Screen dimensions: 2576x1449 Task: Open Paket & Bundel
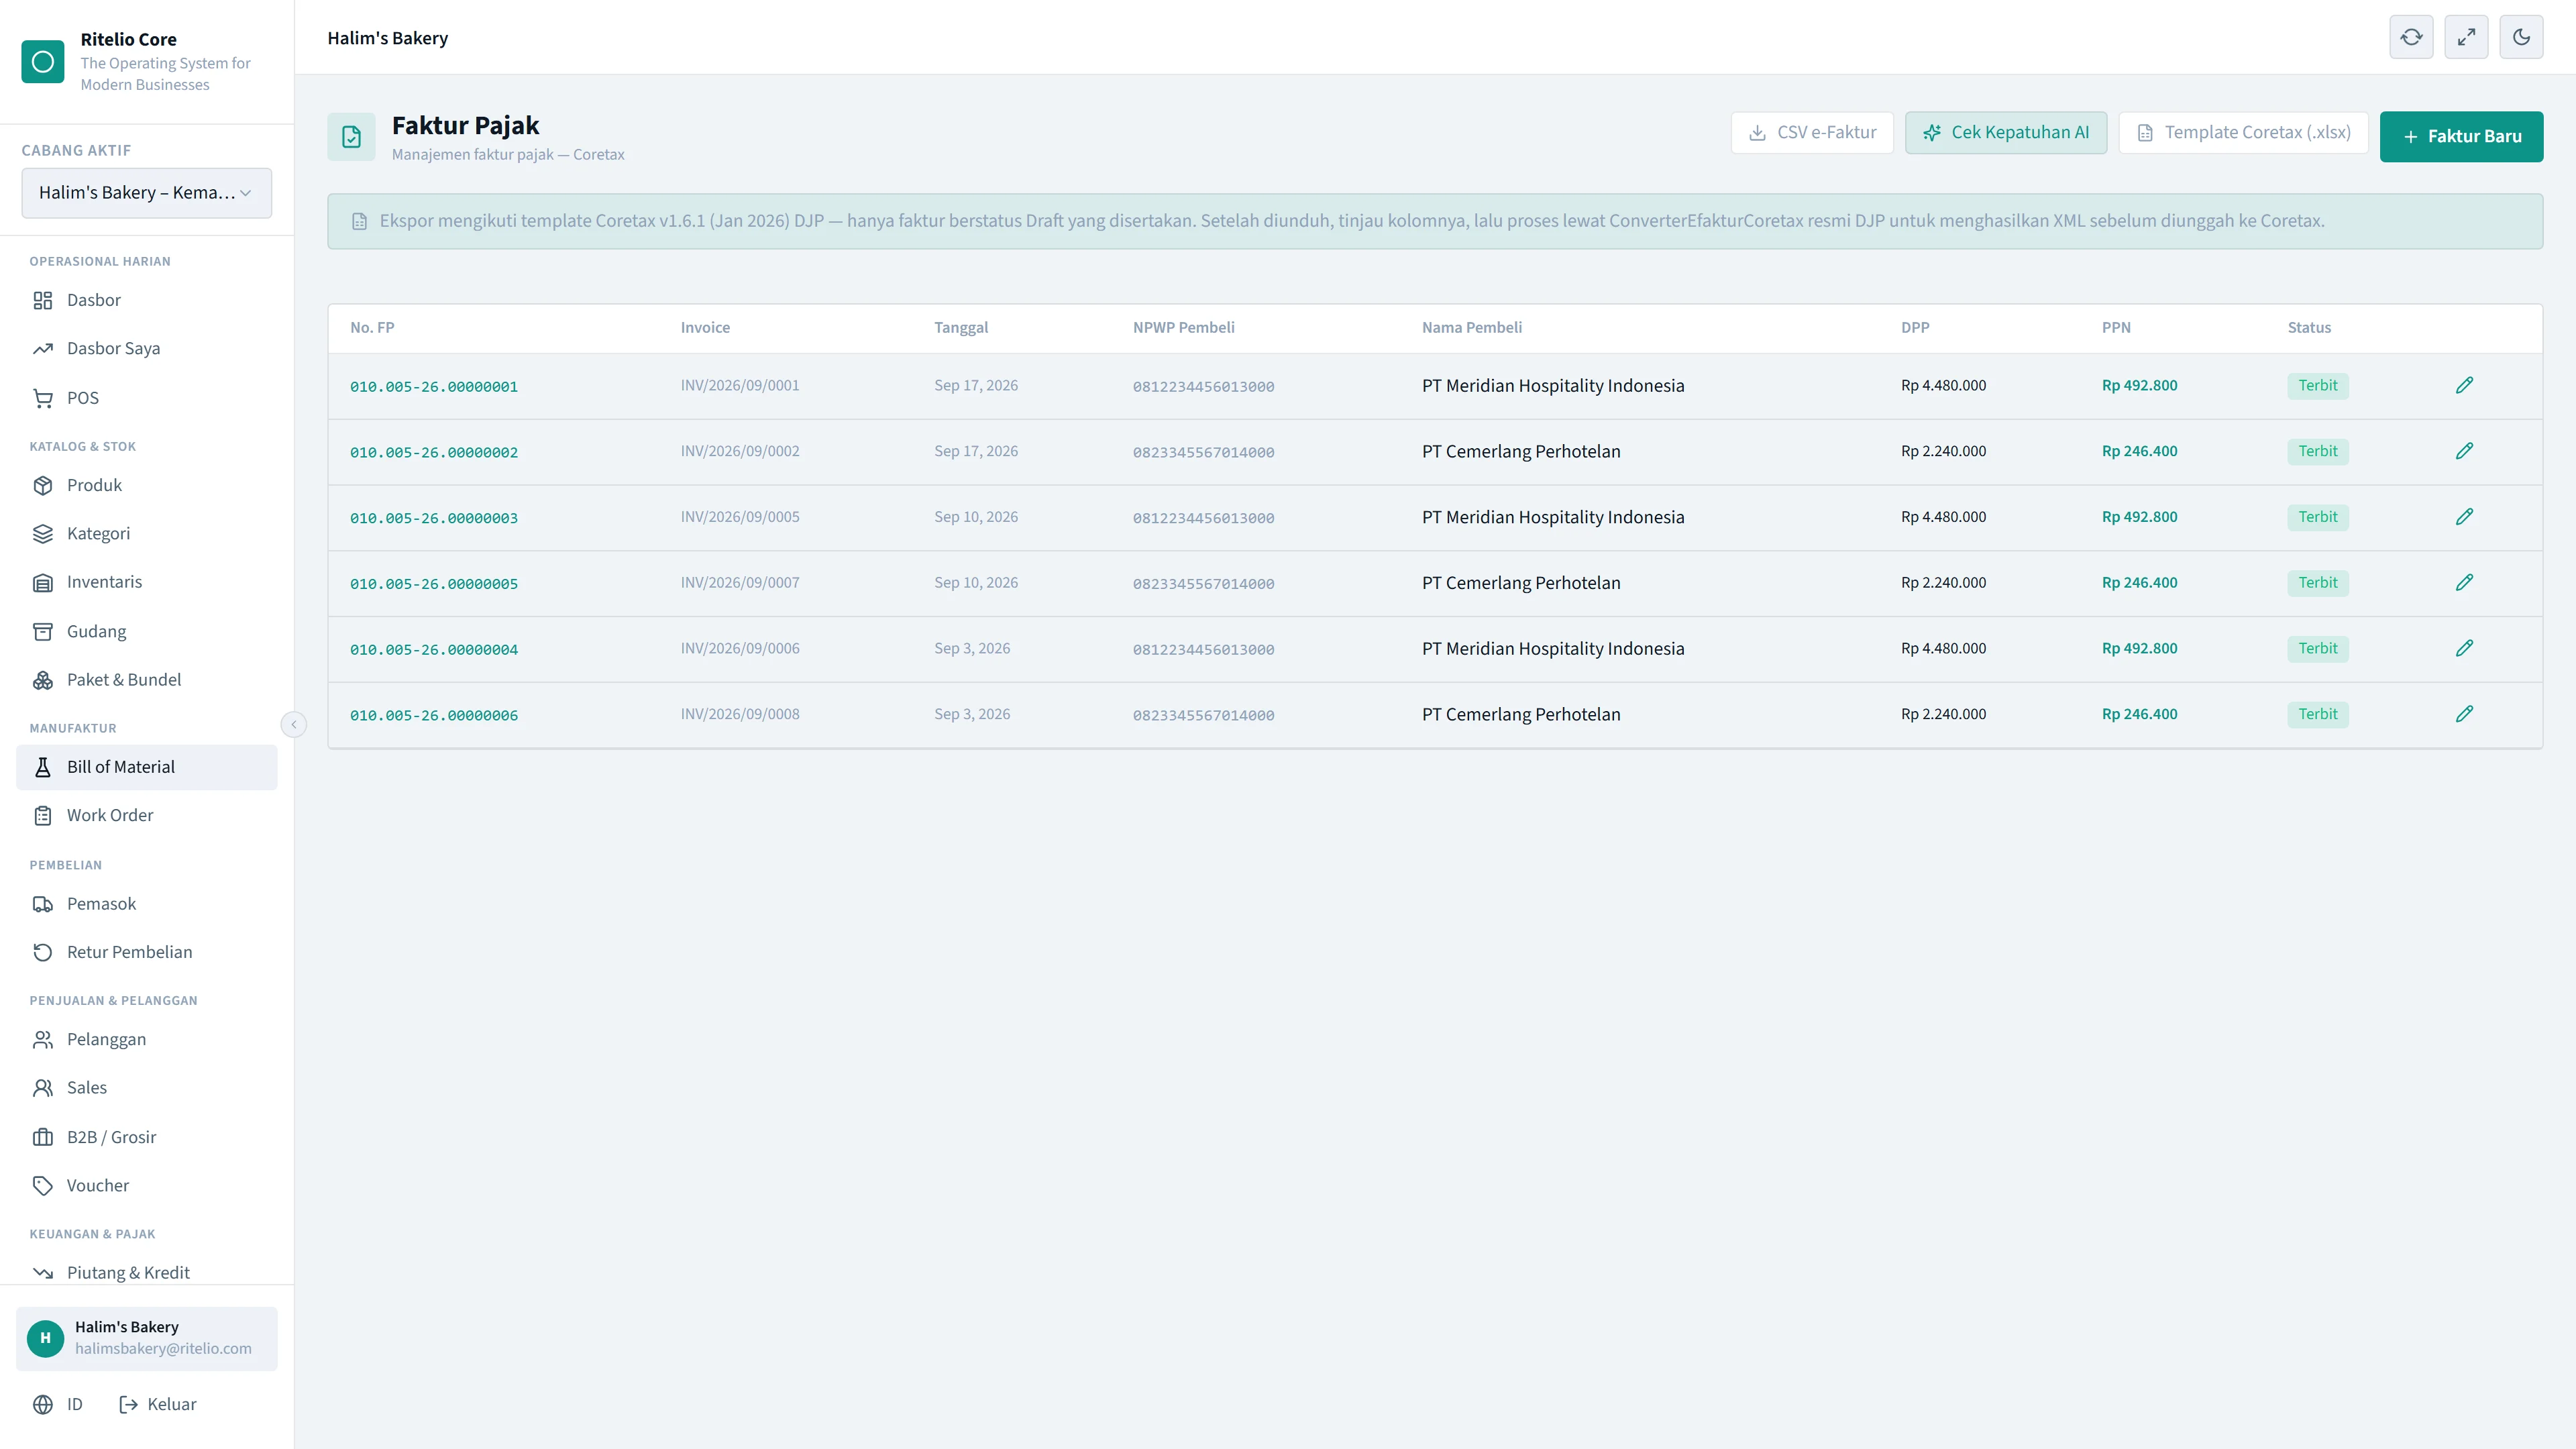146,680
